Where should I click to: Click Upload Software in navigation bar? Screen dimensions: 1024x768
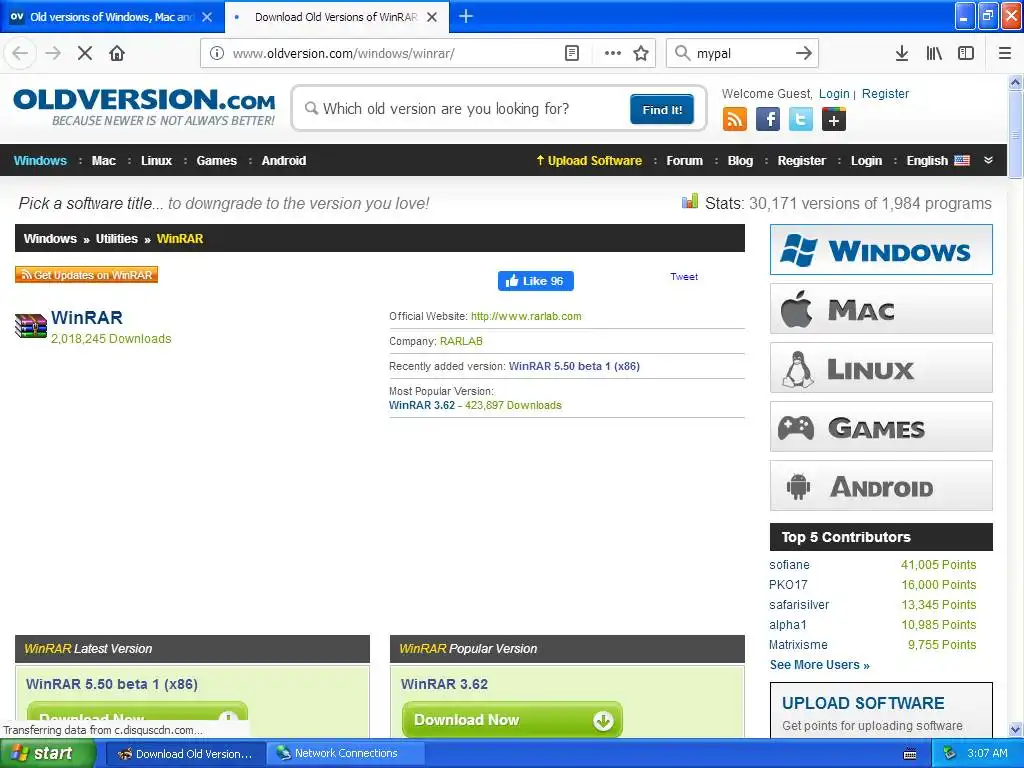coord(589,161)
